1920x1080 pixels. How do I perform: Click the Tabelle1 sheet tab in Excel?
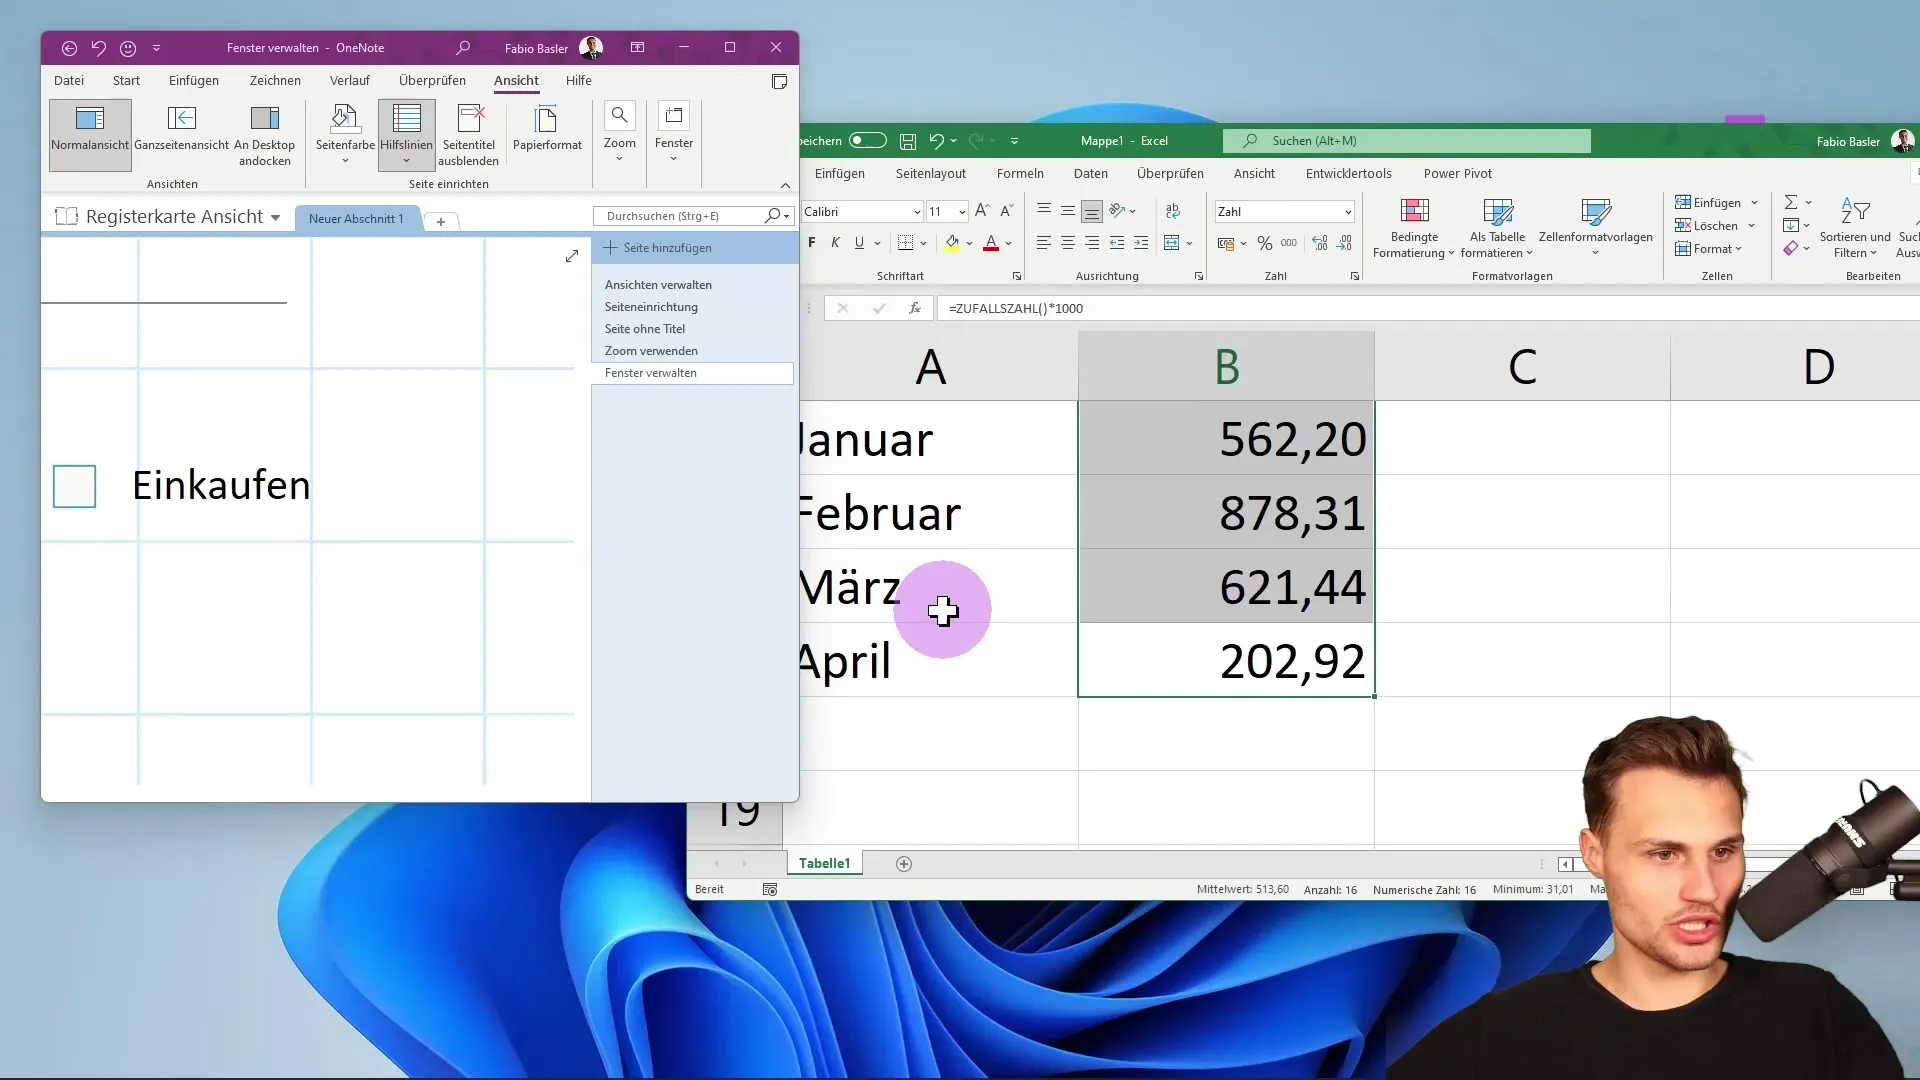coord(824,862)
